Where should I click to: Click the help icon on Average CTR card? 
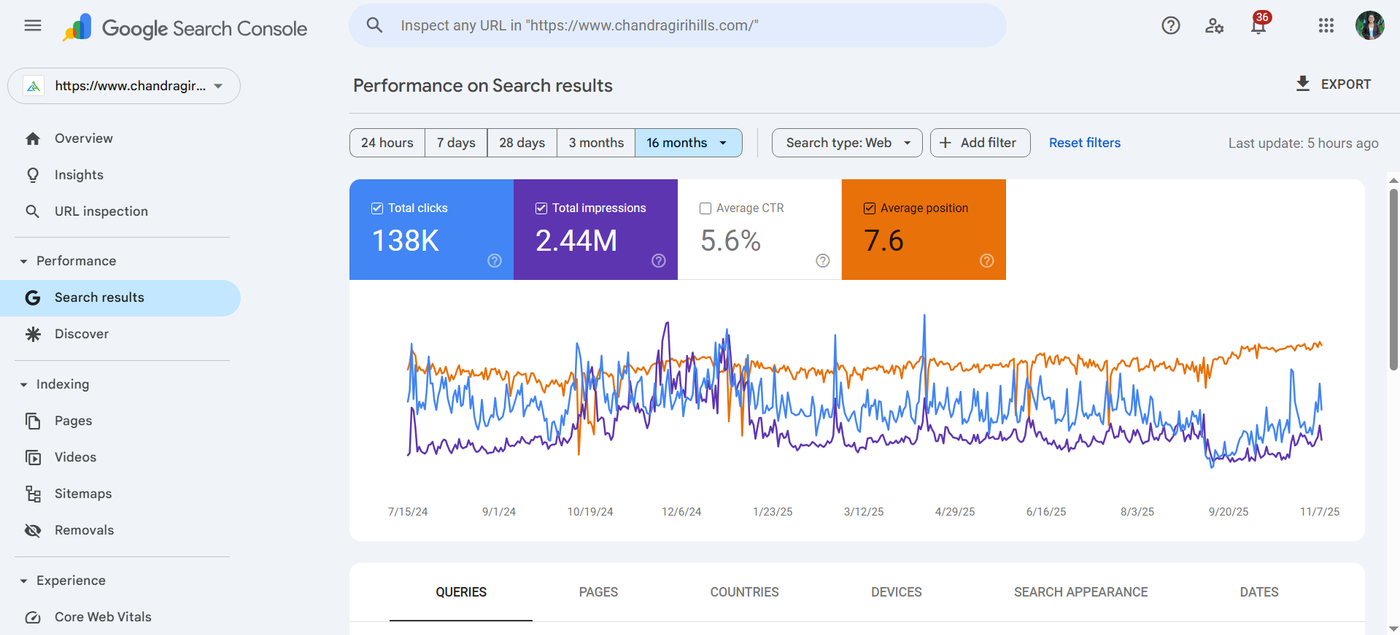pos(822,260)
